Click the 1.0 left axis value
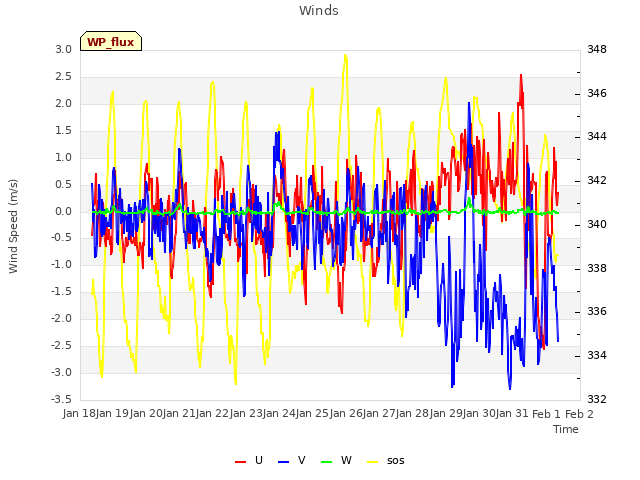This screenshot has width=640, height=480. click(64, 158)
